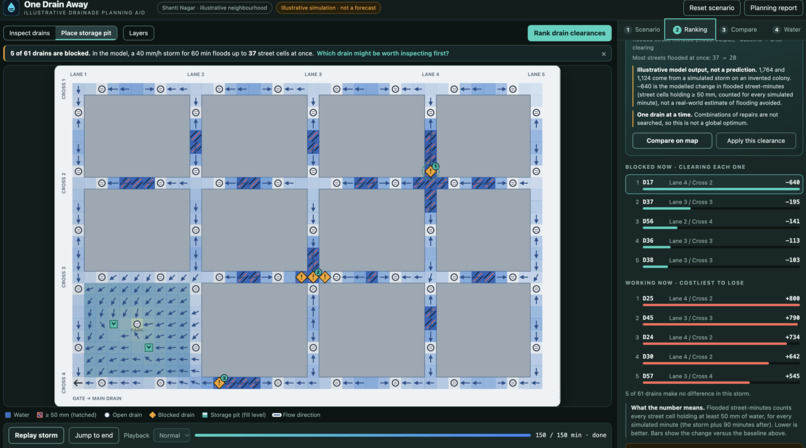Click the 'LANE 1' map label
806x448 pixels.
(79, 74)
